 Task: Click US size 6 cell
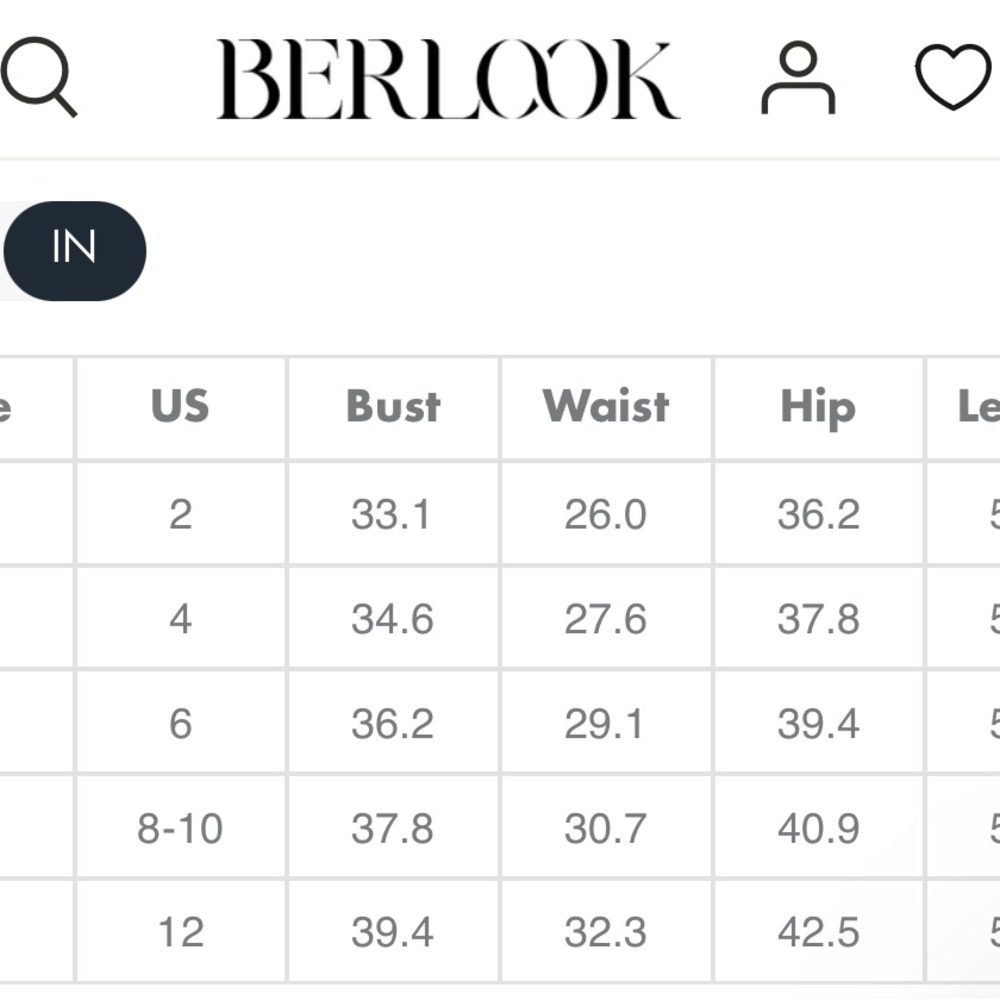pos(180,723)
